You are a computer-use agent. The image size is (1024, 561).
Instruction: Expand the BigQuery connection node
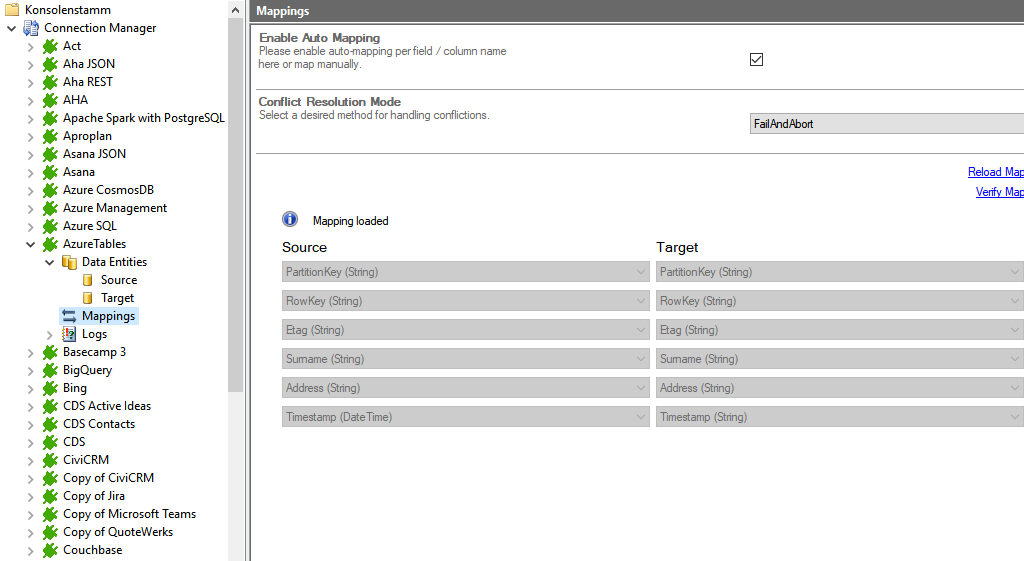click(x=31, y=370)
